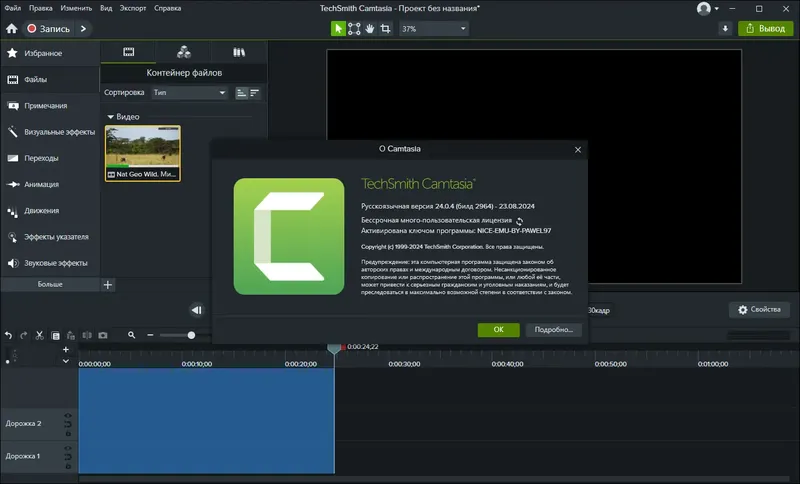Click the license refresh icon

tap(519, 221)
